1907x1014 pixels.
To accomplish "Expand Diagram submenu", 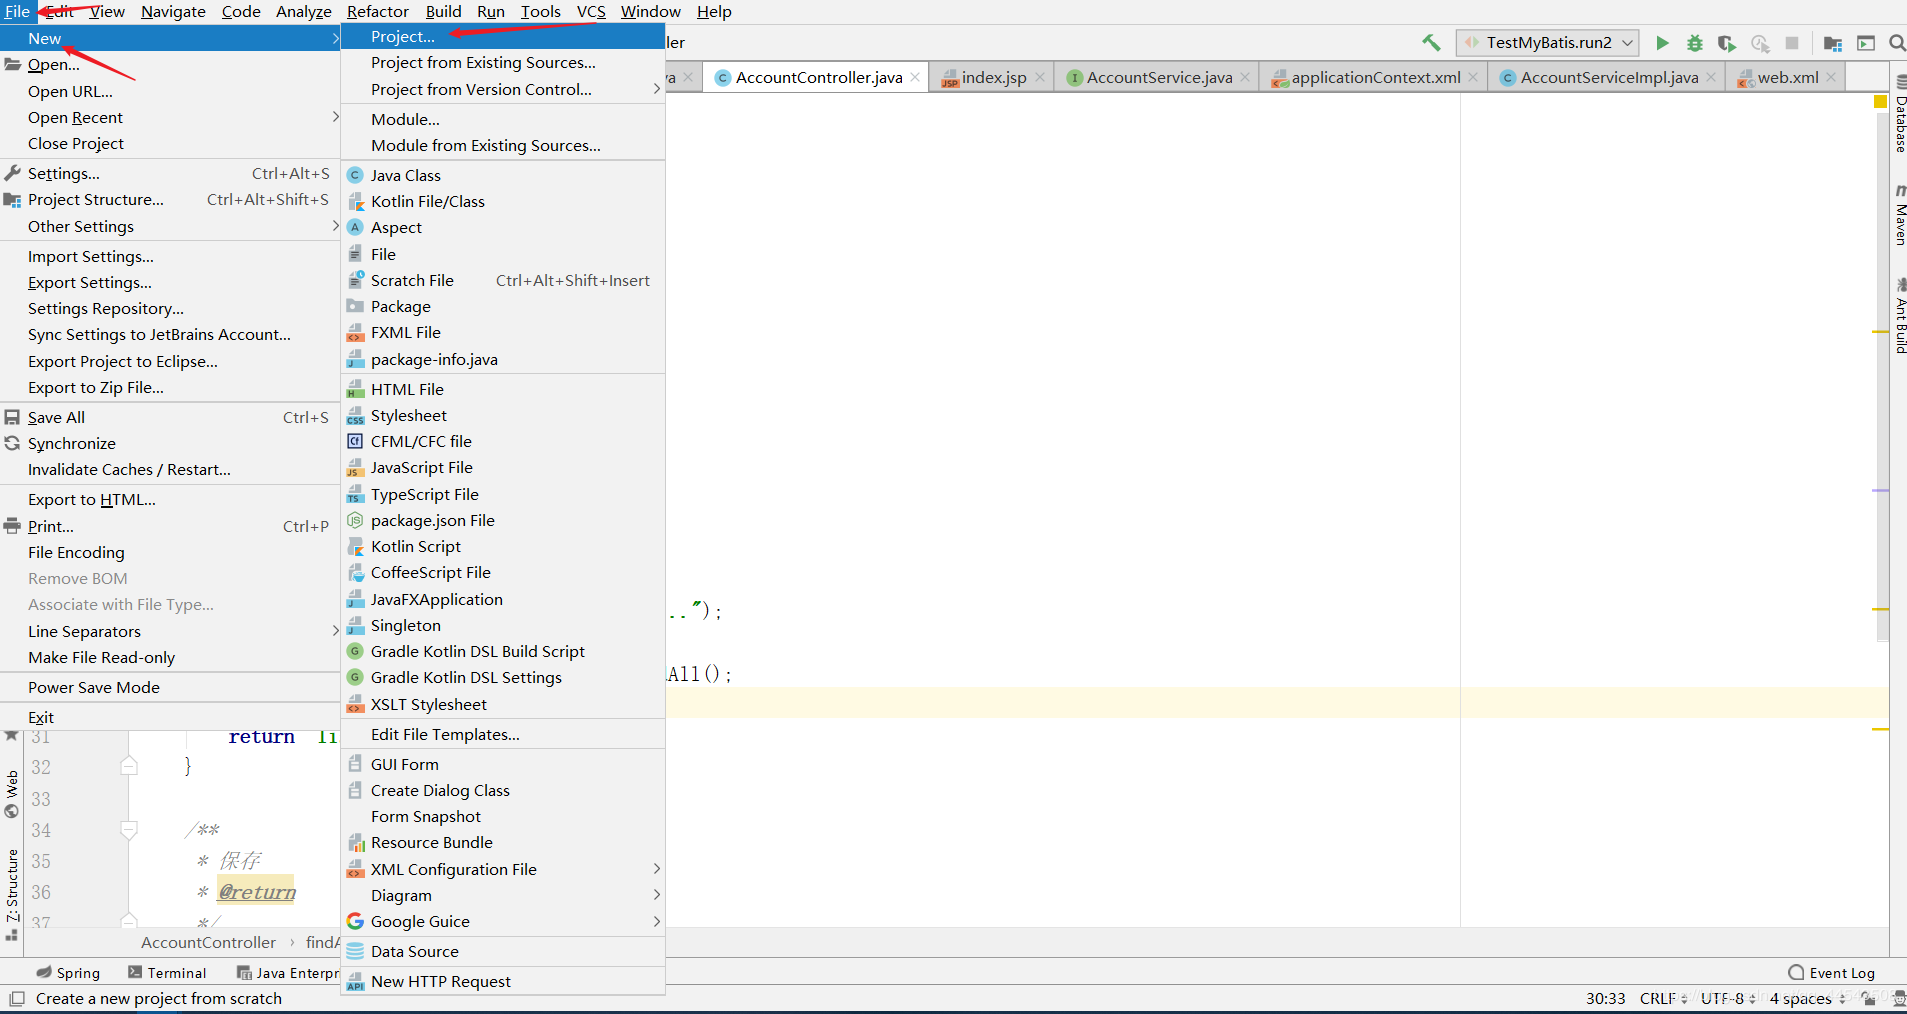I will coord(503,895).
